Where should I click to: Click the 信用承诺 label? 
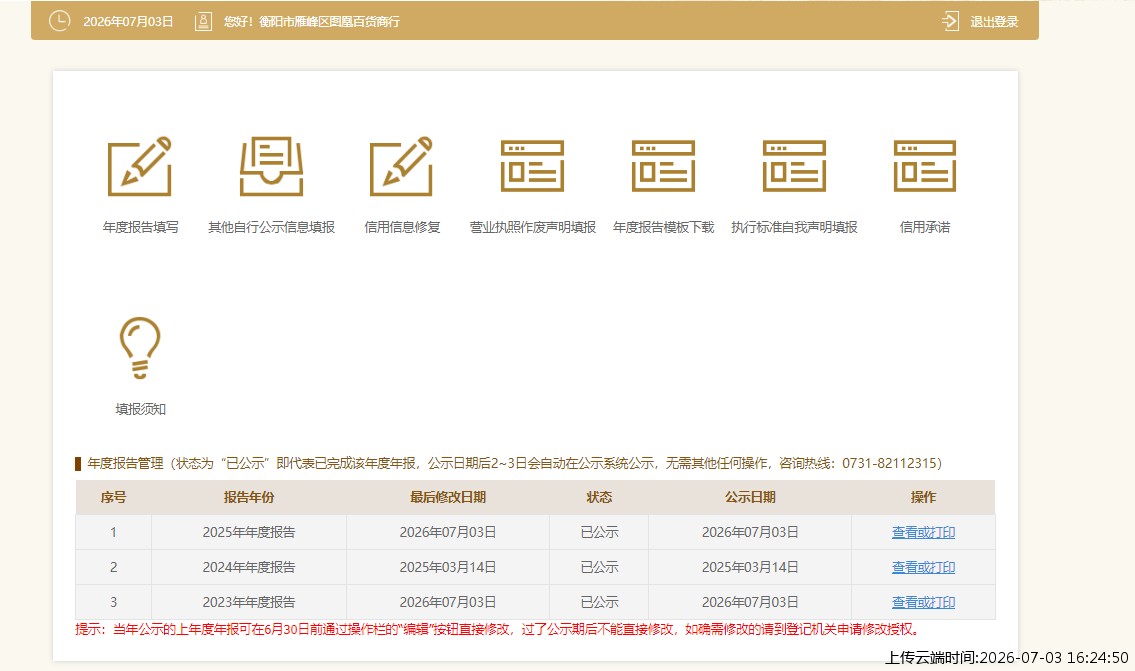click(925, 227)
